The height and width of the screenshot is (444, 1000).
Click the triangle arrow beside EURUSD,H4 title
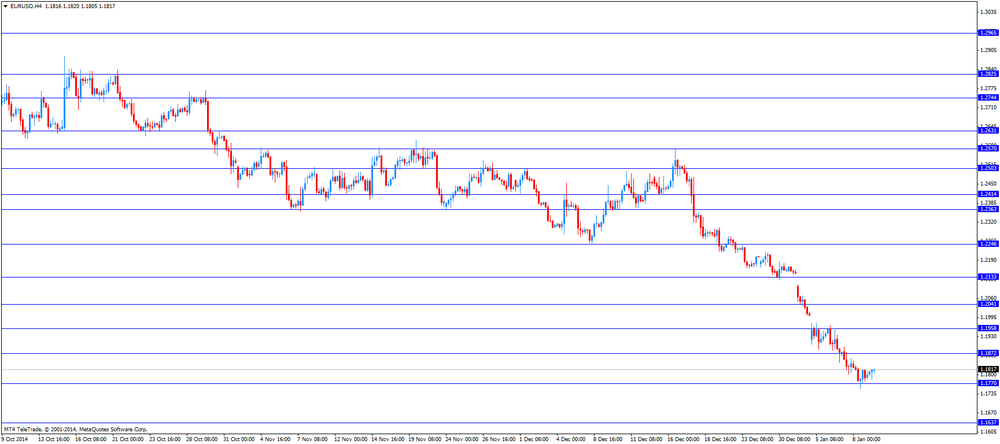point(6,5)
